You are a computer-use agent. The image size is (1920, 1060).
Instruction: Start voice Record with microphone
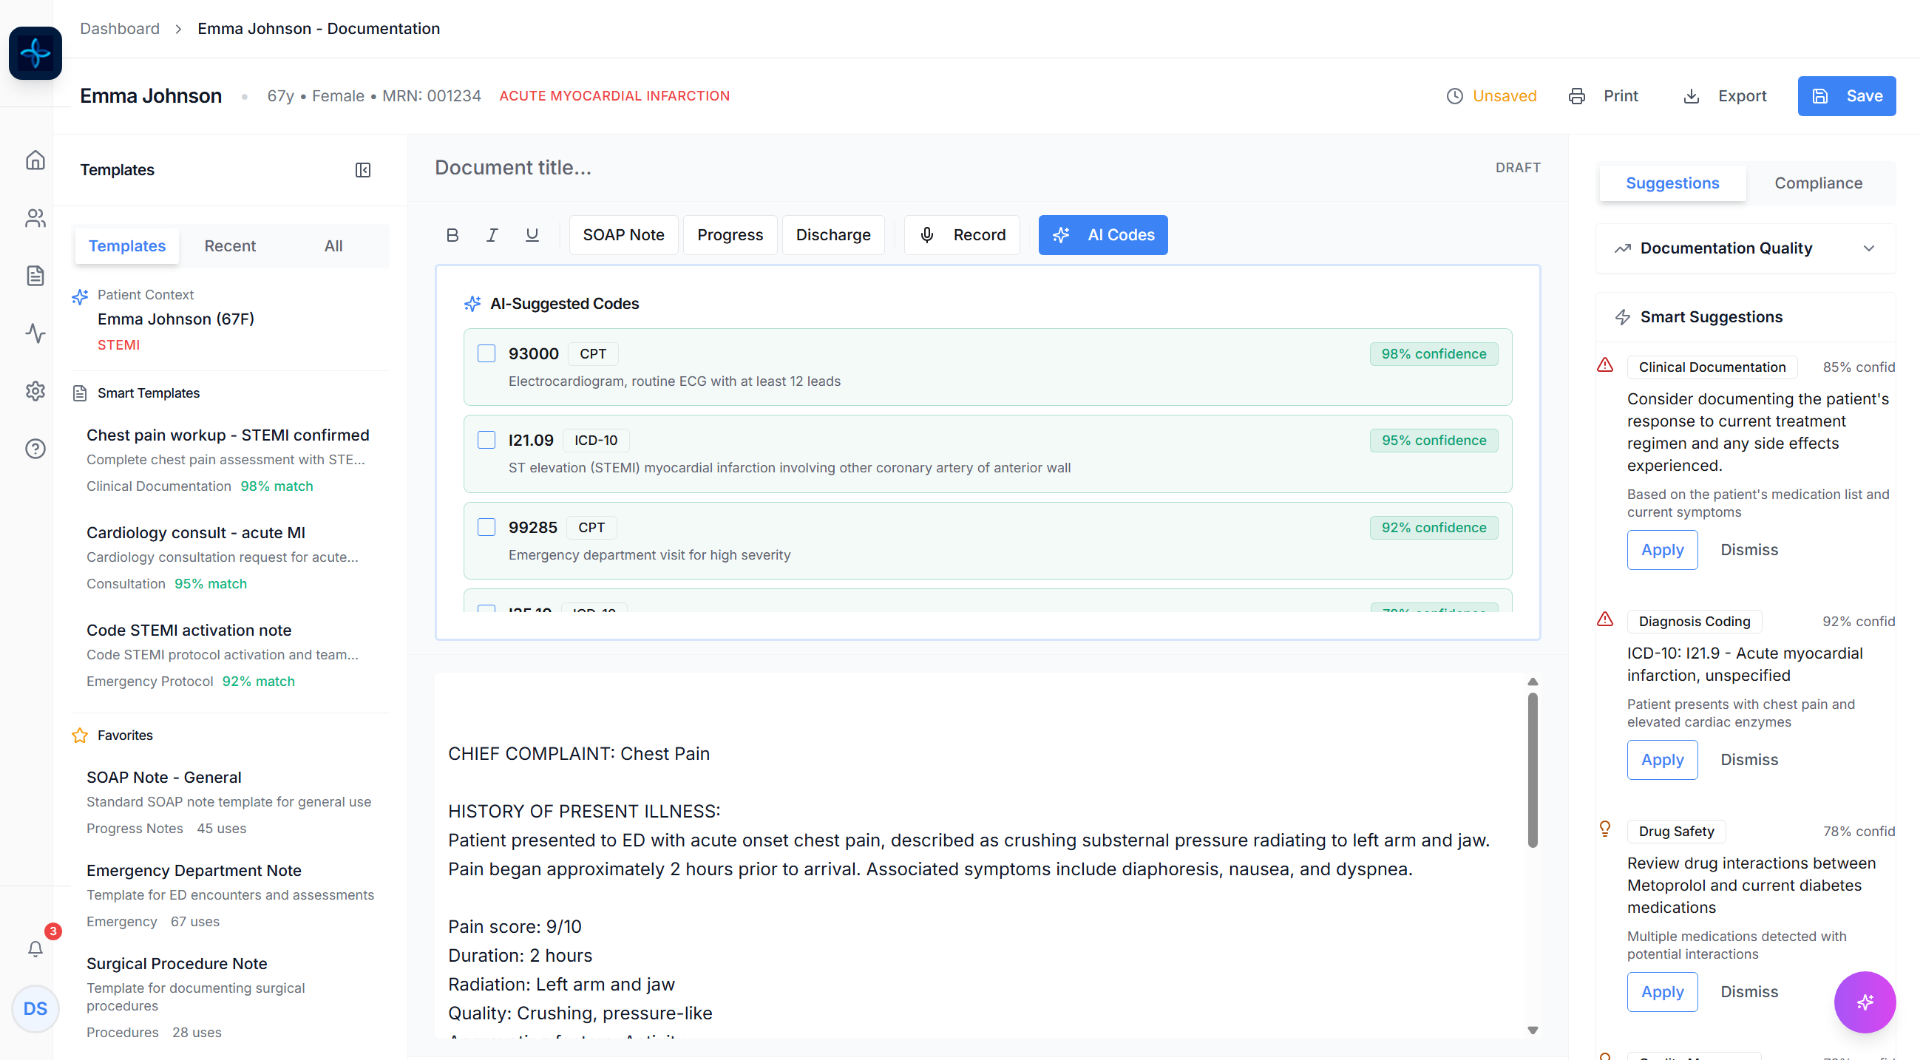[x=962, y=235]
